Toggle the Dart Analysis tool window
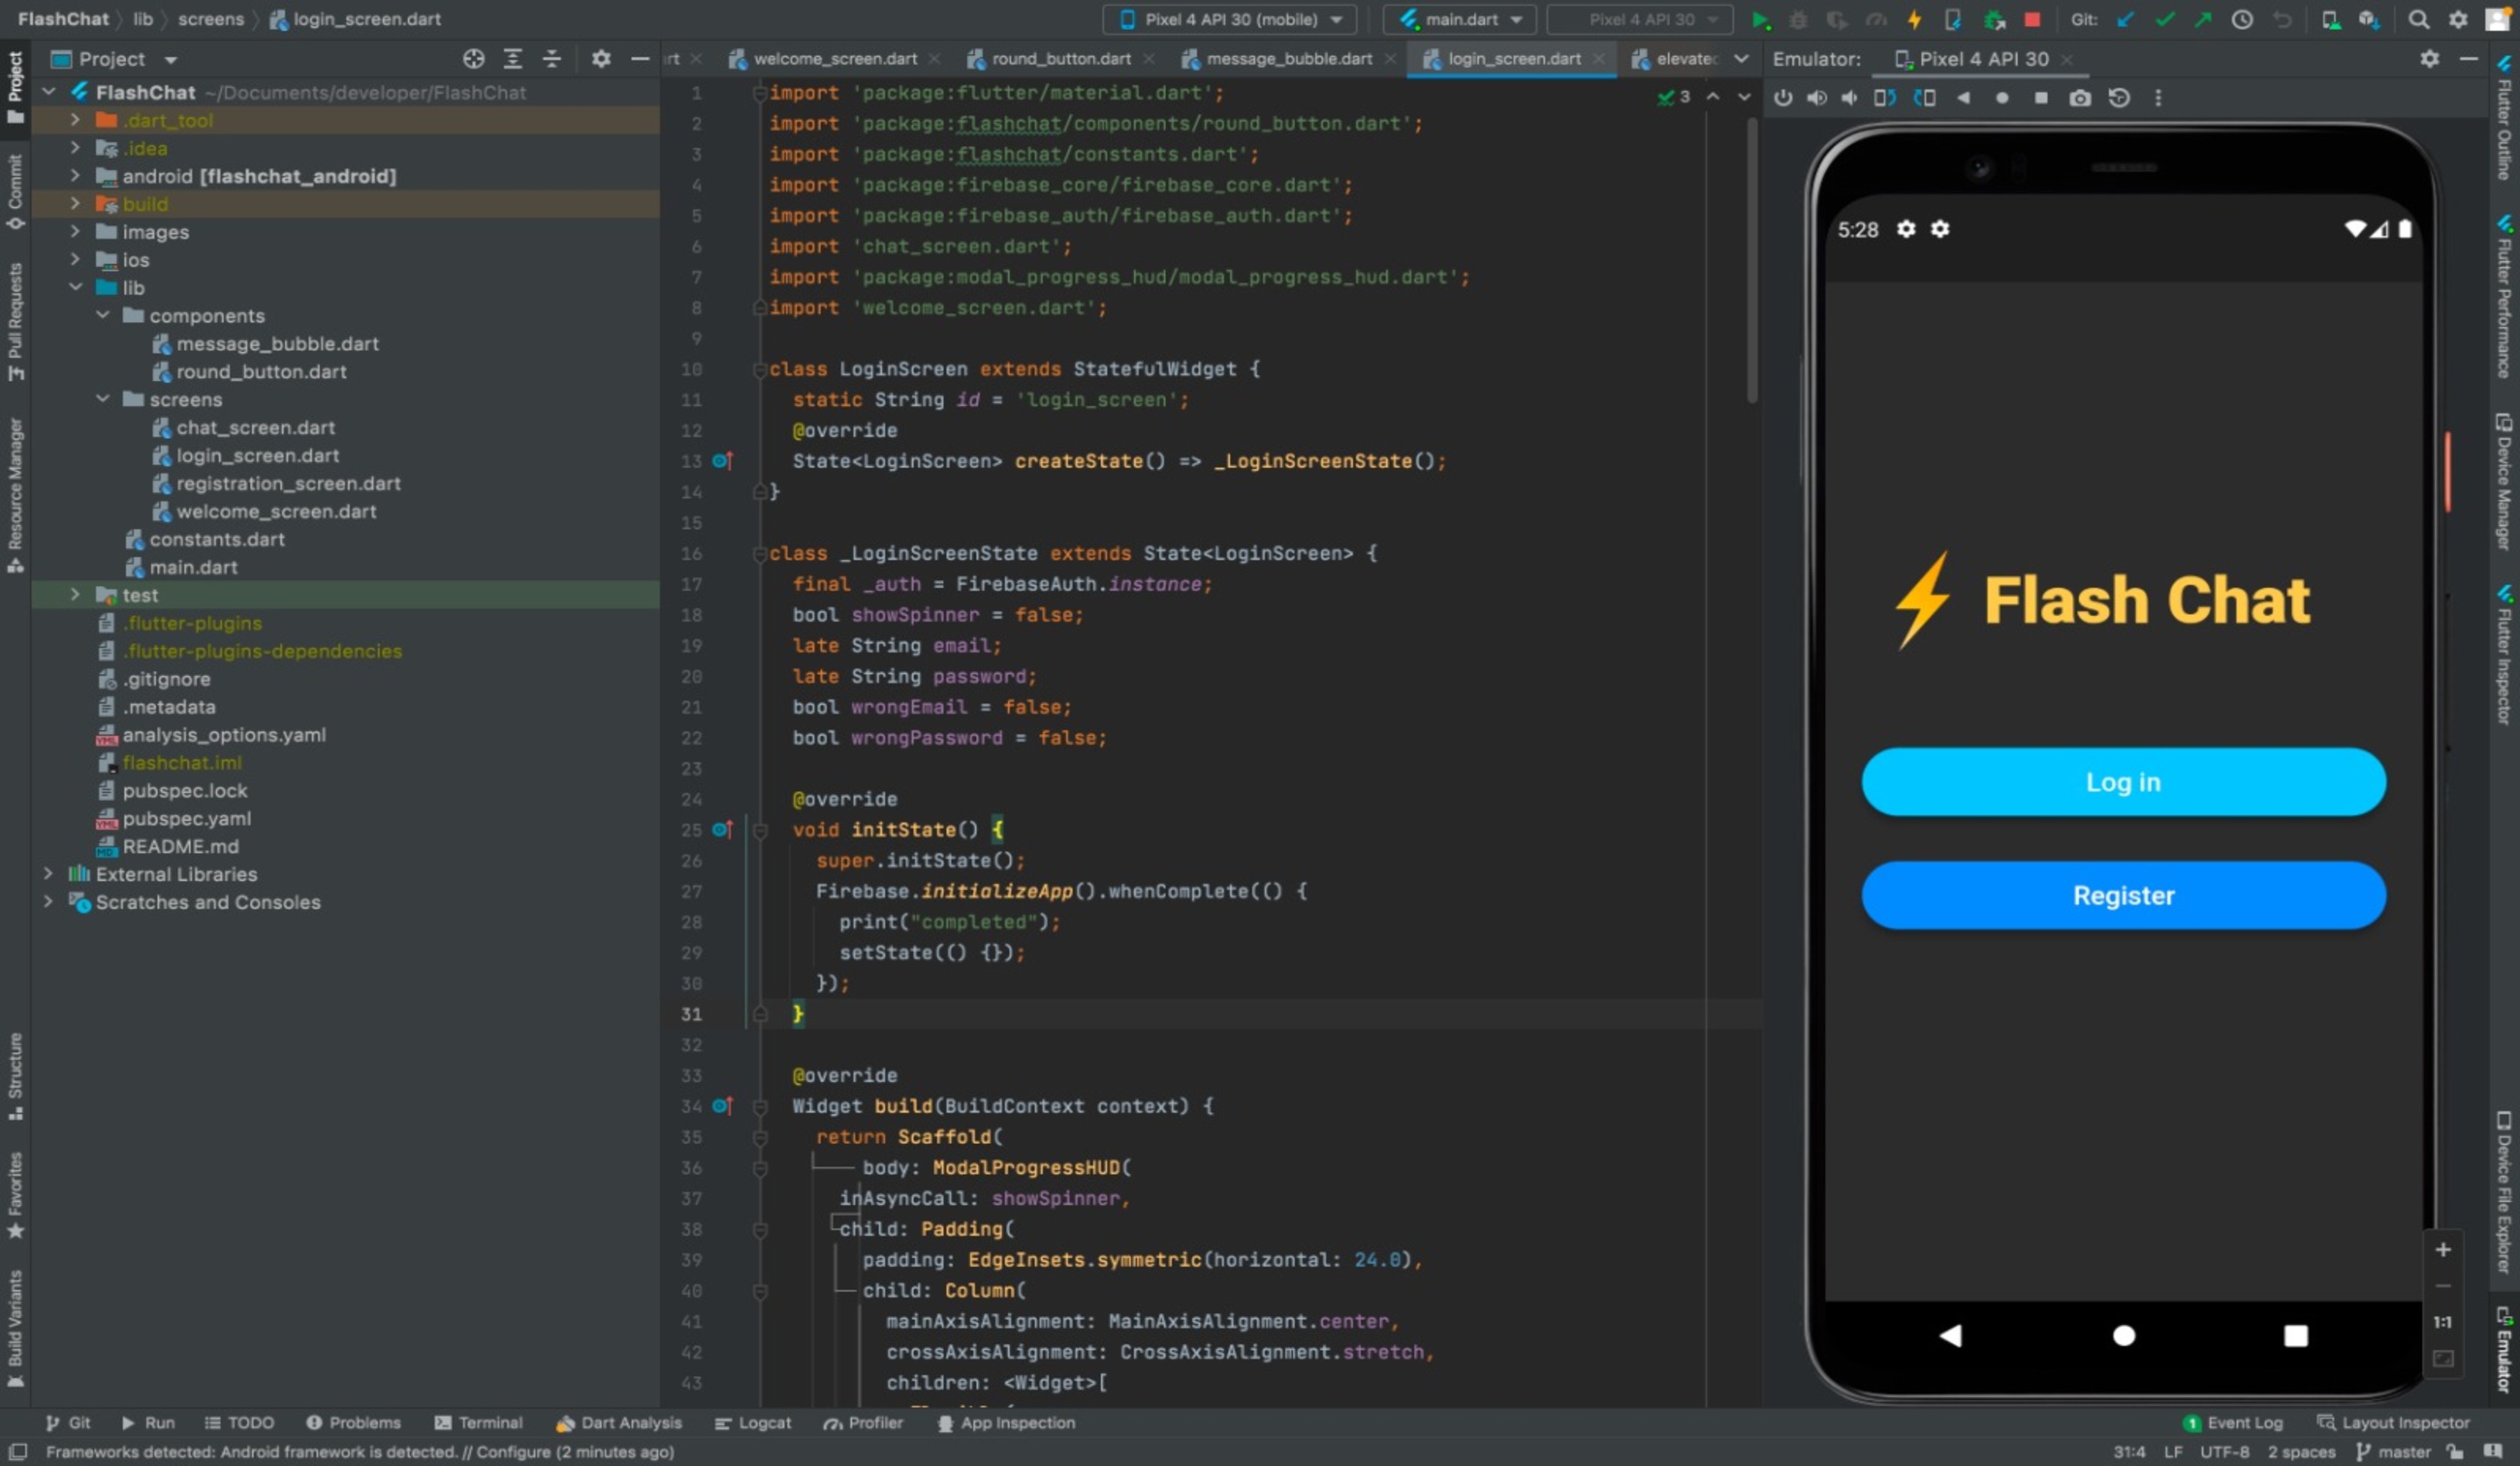The width and height of the screenshot is (2520, 1466). 619,1422
